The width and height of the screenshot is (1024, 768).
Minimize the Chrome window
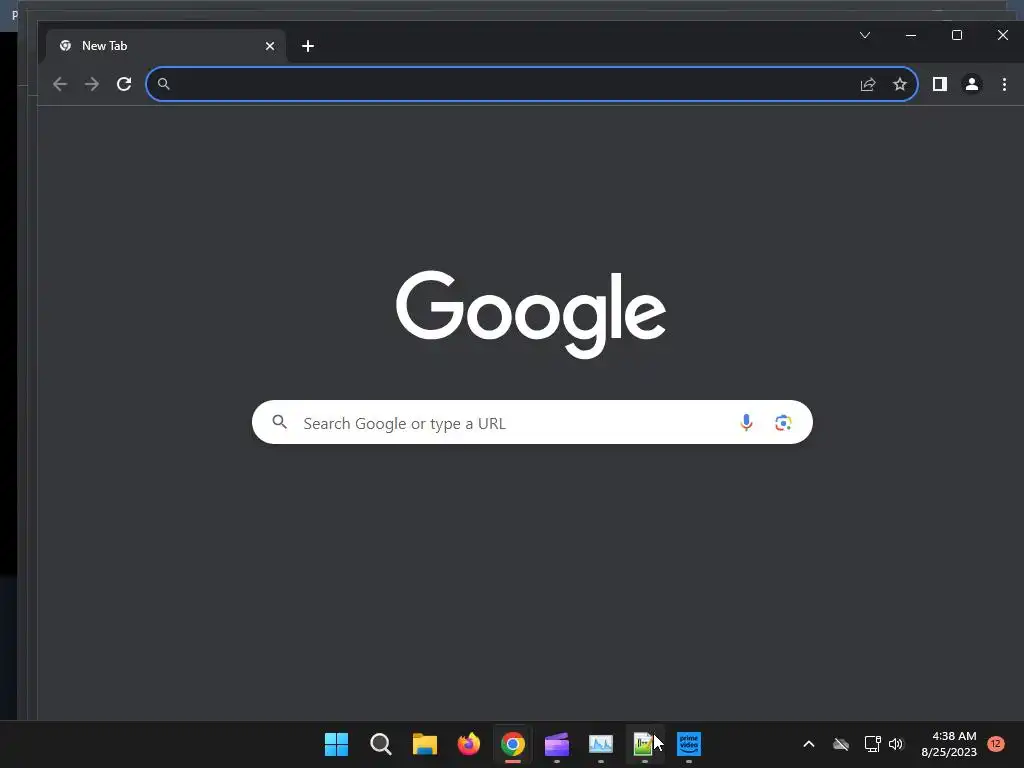[911, 35]
